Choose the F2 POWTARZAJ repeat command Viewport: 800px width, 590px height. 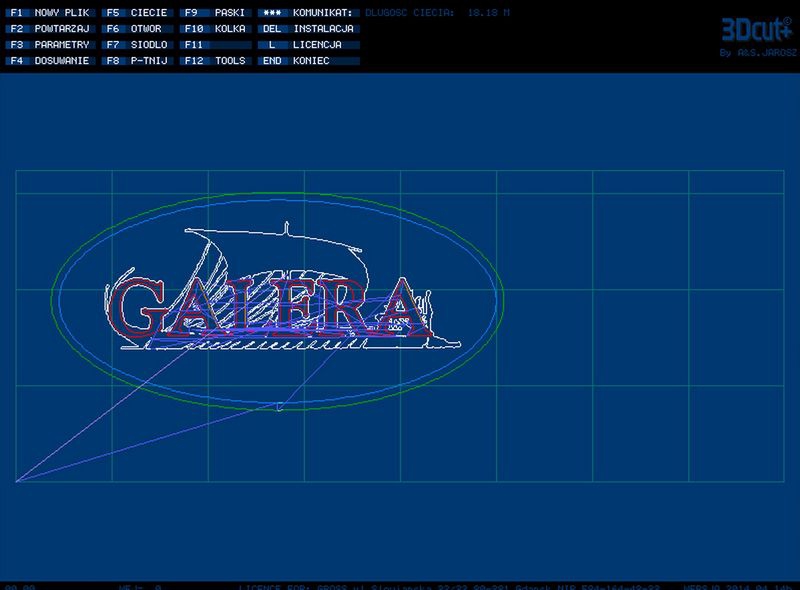[x=50, y=29]
